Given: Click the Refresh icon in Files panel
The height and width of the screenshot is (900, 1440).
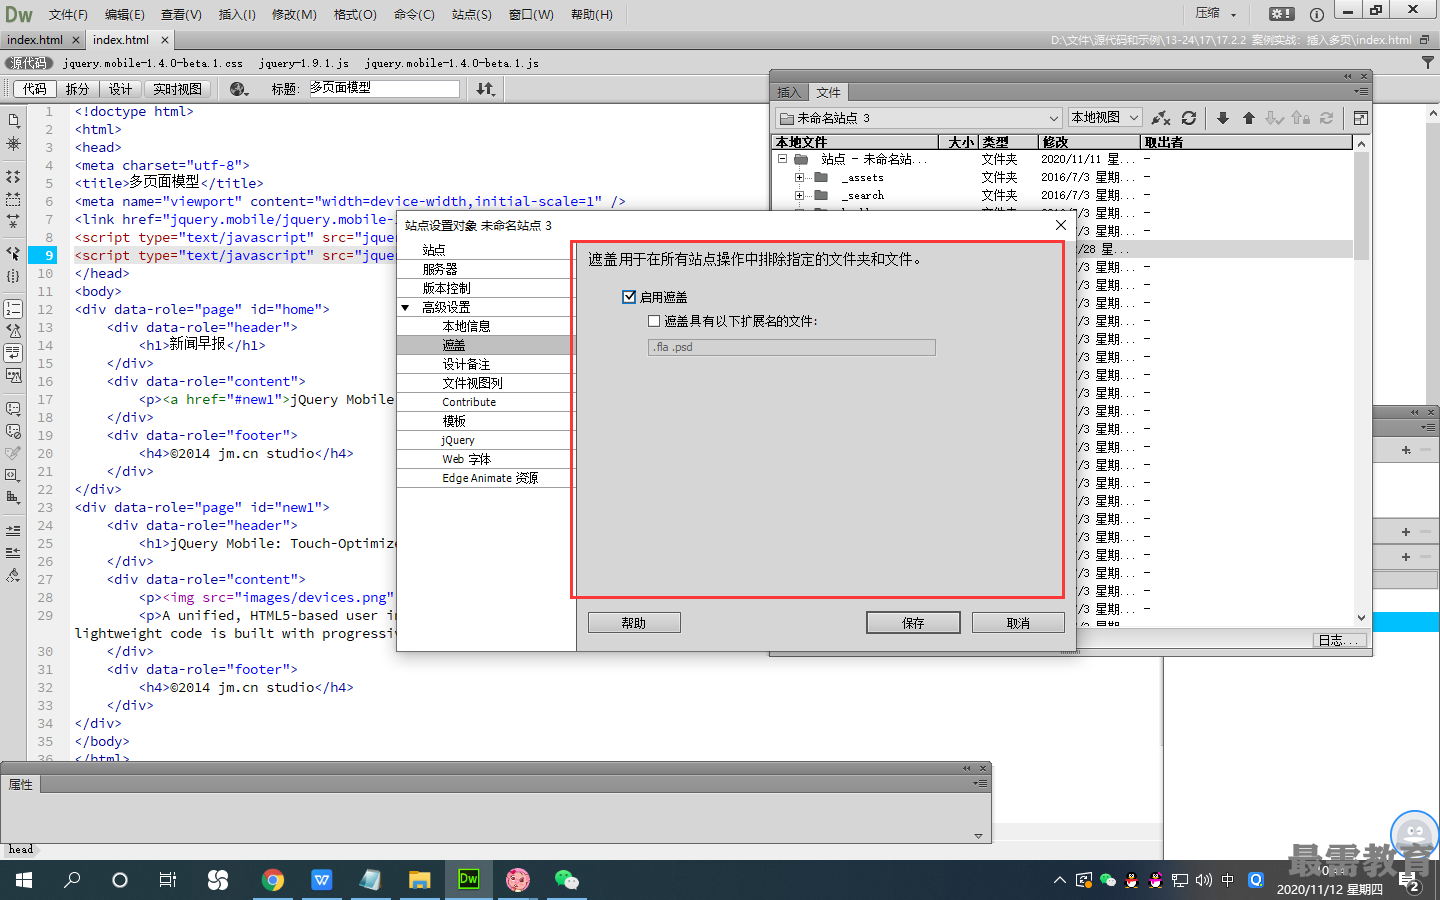Looking at the screenshot, I should click(x=1189, y=118).
